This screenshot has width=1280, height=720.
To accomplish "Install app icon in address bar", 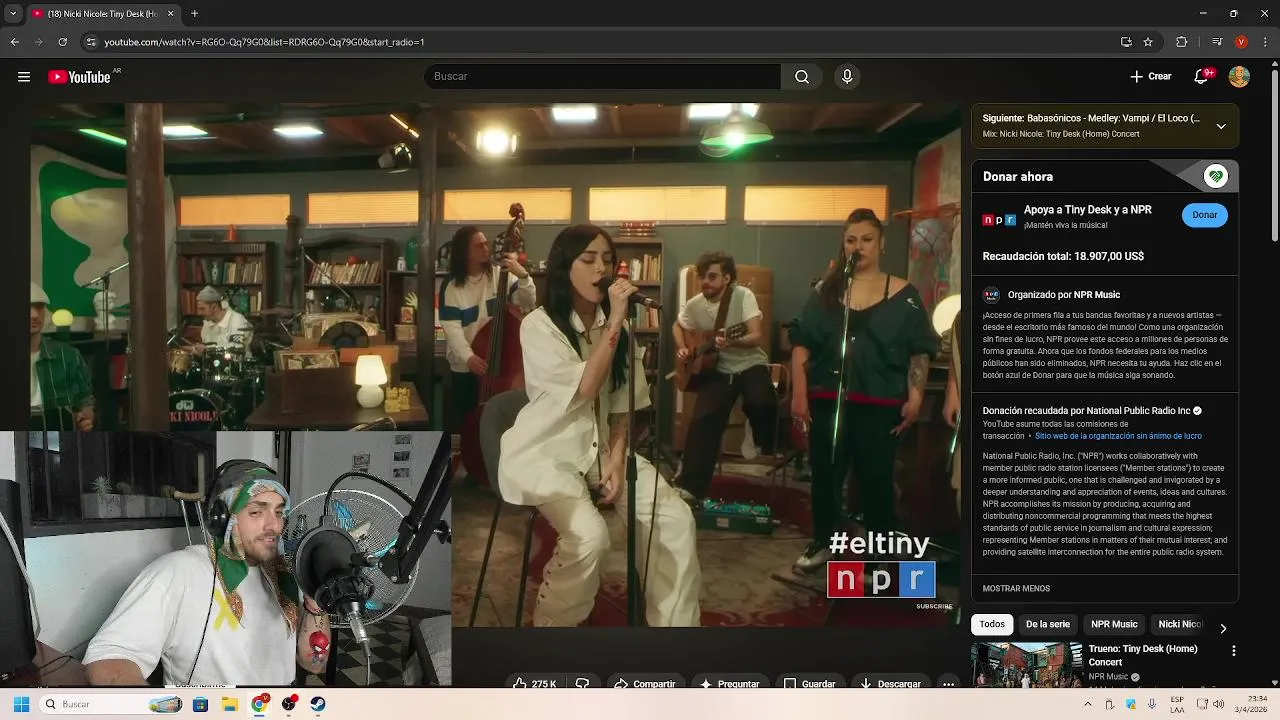I will (x=1126, y=42).
